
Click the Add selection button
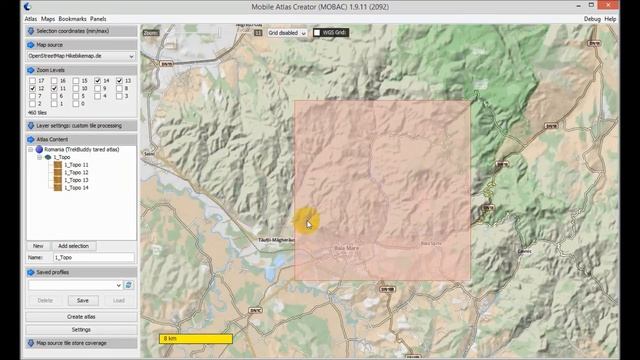(73, 246)
